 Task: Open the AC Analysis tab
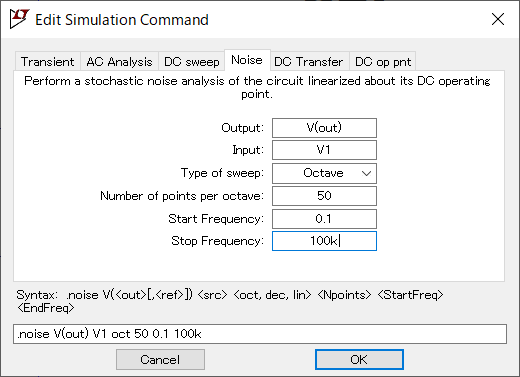pyautogui.click(x=119, y=62)
